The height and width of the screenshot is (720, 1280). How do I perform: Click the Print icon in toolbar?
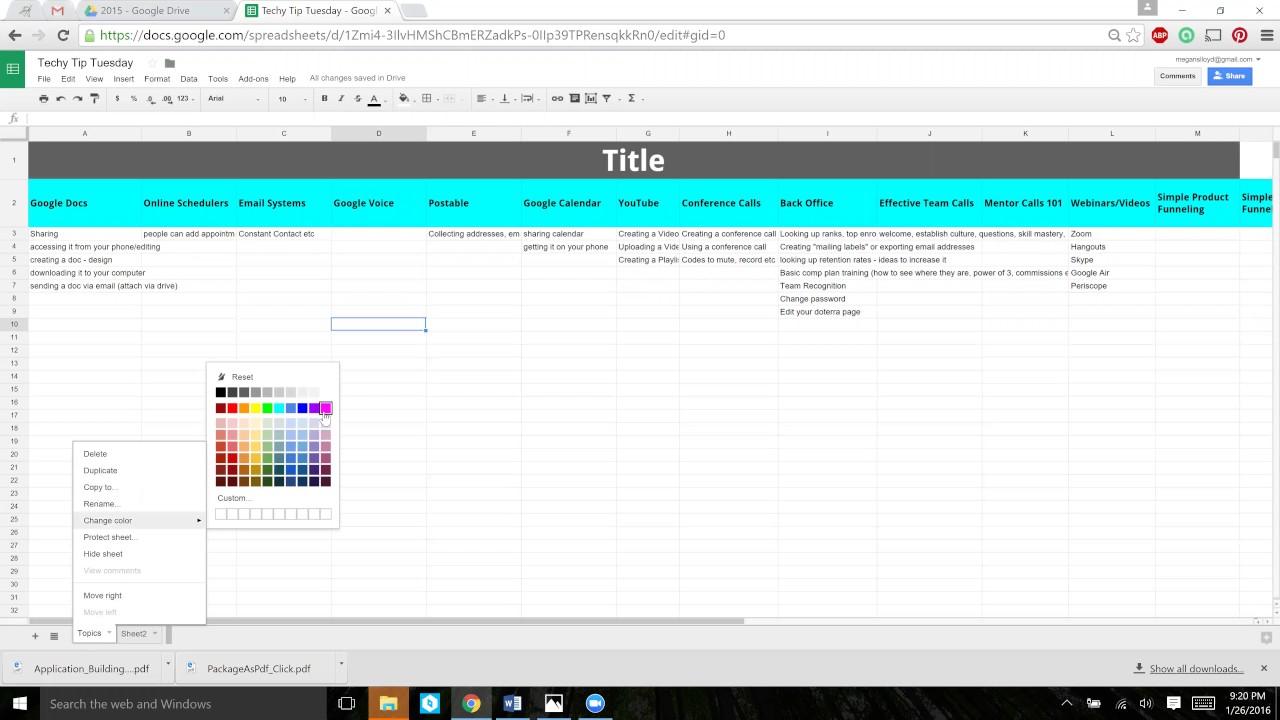pyautogui.click(x=43, y=98)
